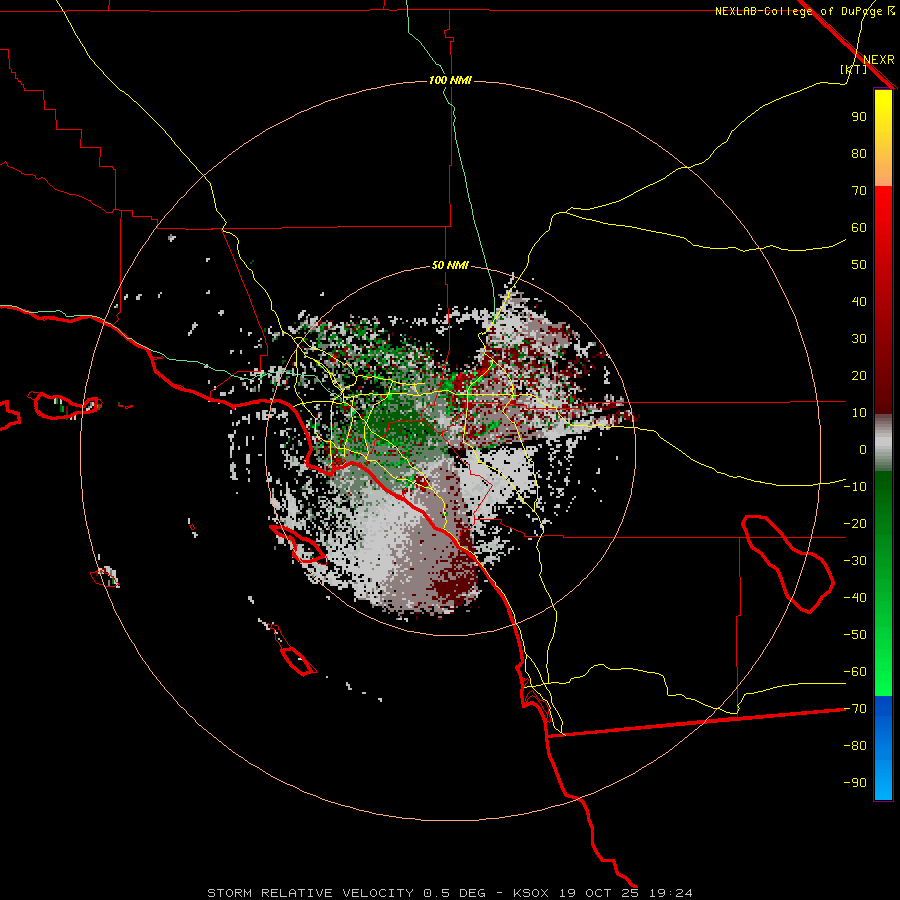Select the "-90" value on velocity scale
900x900 pixels.
click(x=855, y=783)
